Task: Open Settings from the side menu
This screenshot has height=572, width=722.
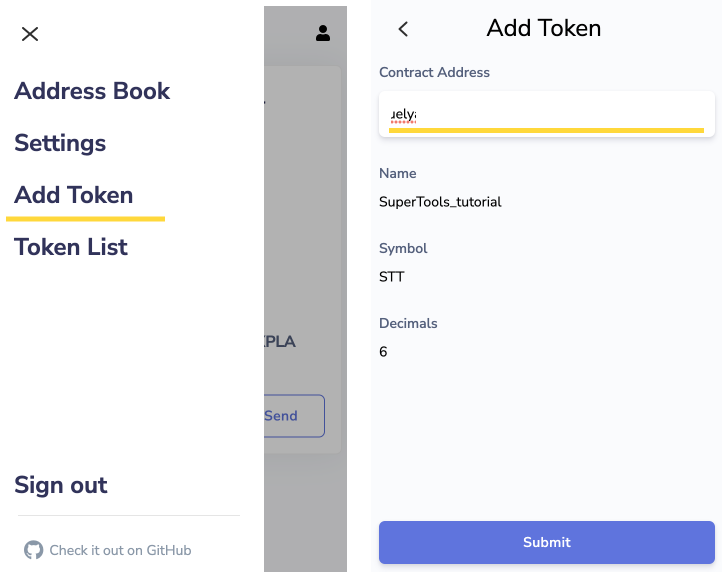Action: (x=60, y=143)
